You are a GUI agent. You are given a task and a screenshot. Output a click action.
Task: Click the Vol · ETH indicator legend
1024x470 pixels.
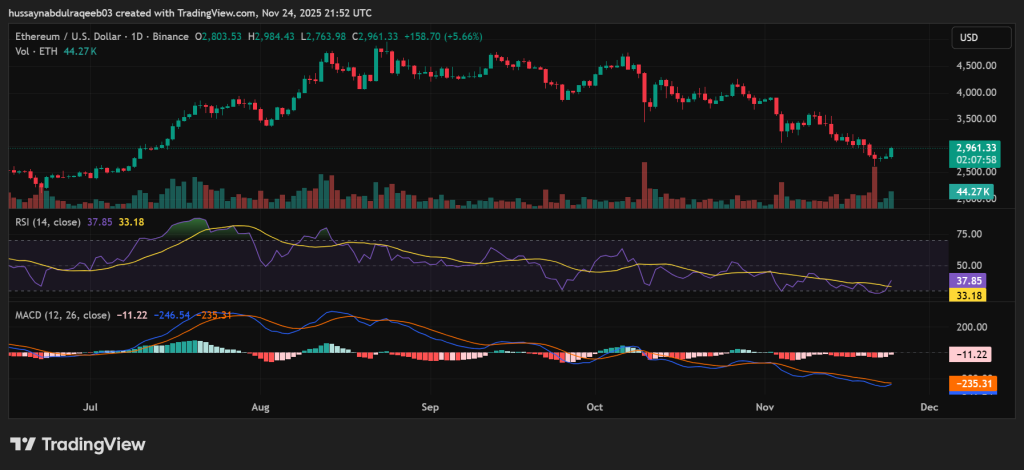(34, 50)
